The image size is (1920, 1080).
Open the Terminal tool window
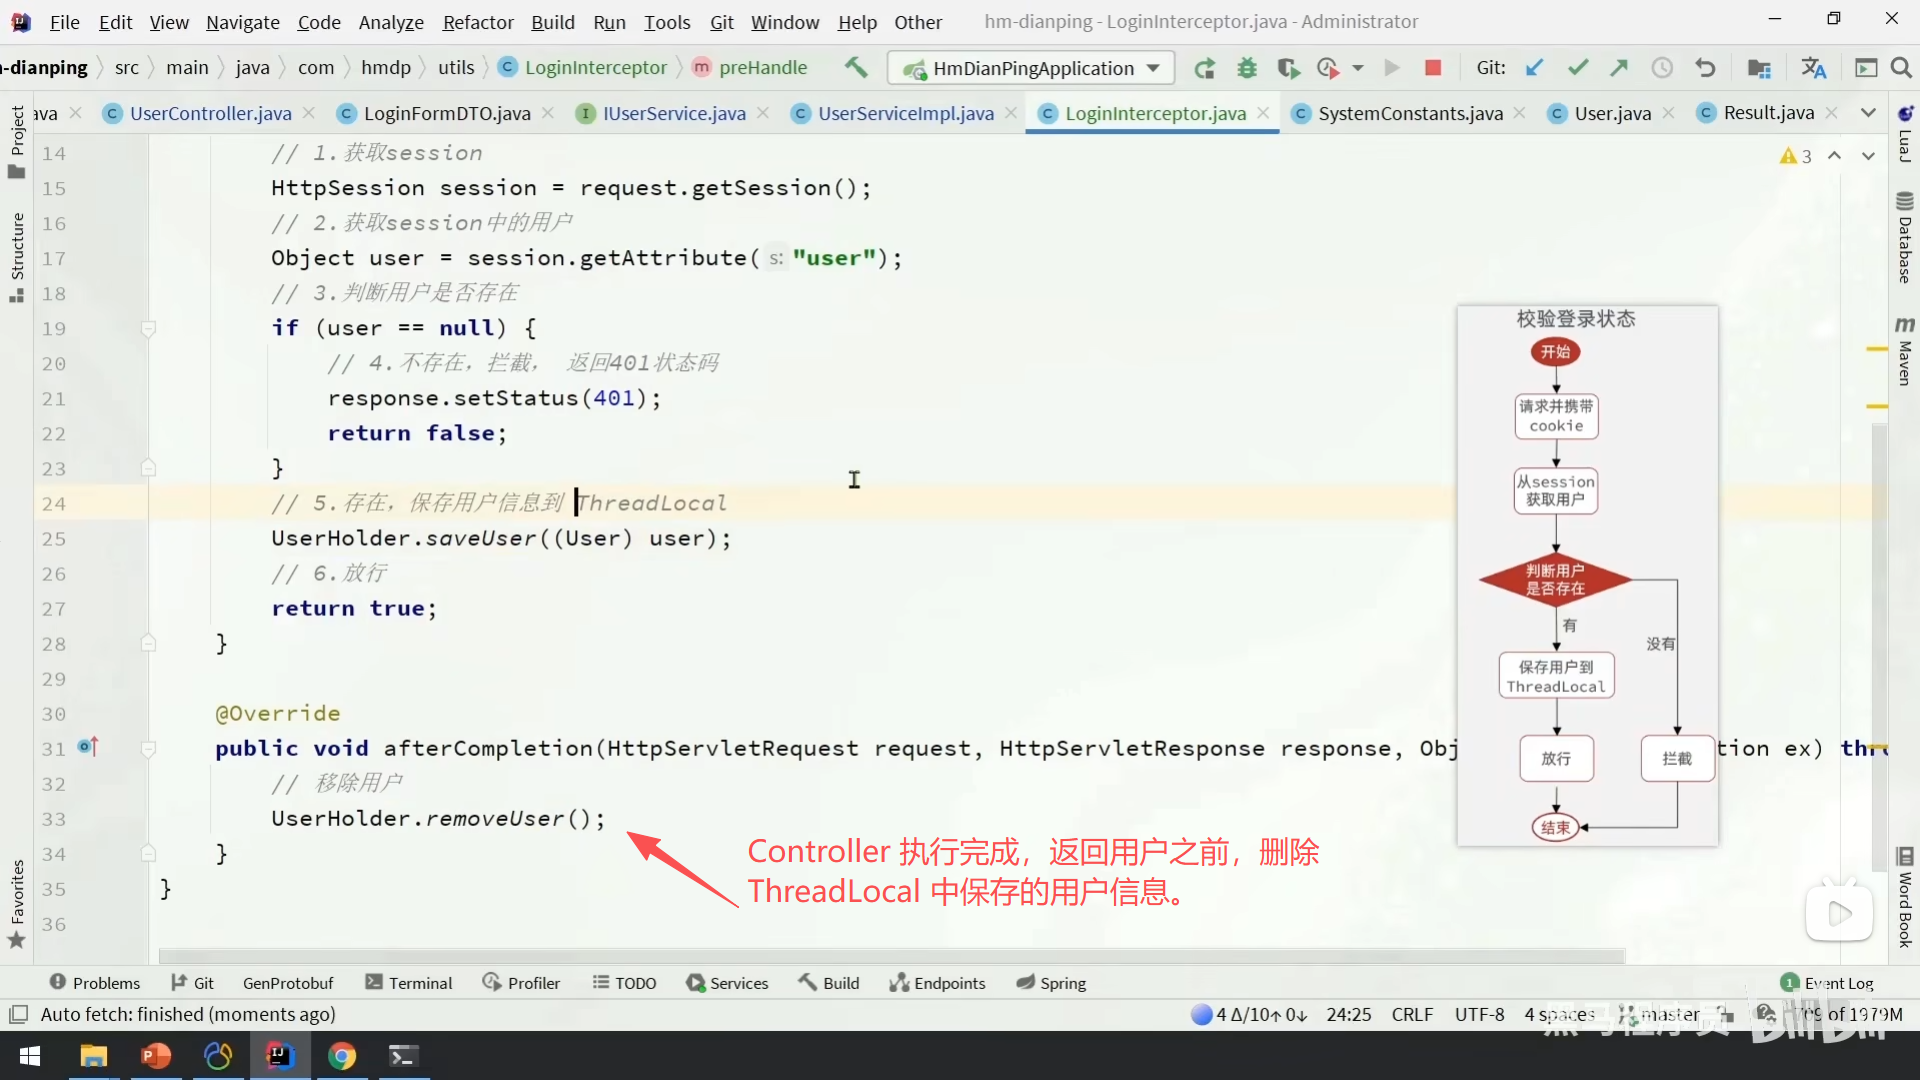(x=409, y=983)
